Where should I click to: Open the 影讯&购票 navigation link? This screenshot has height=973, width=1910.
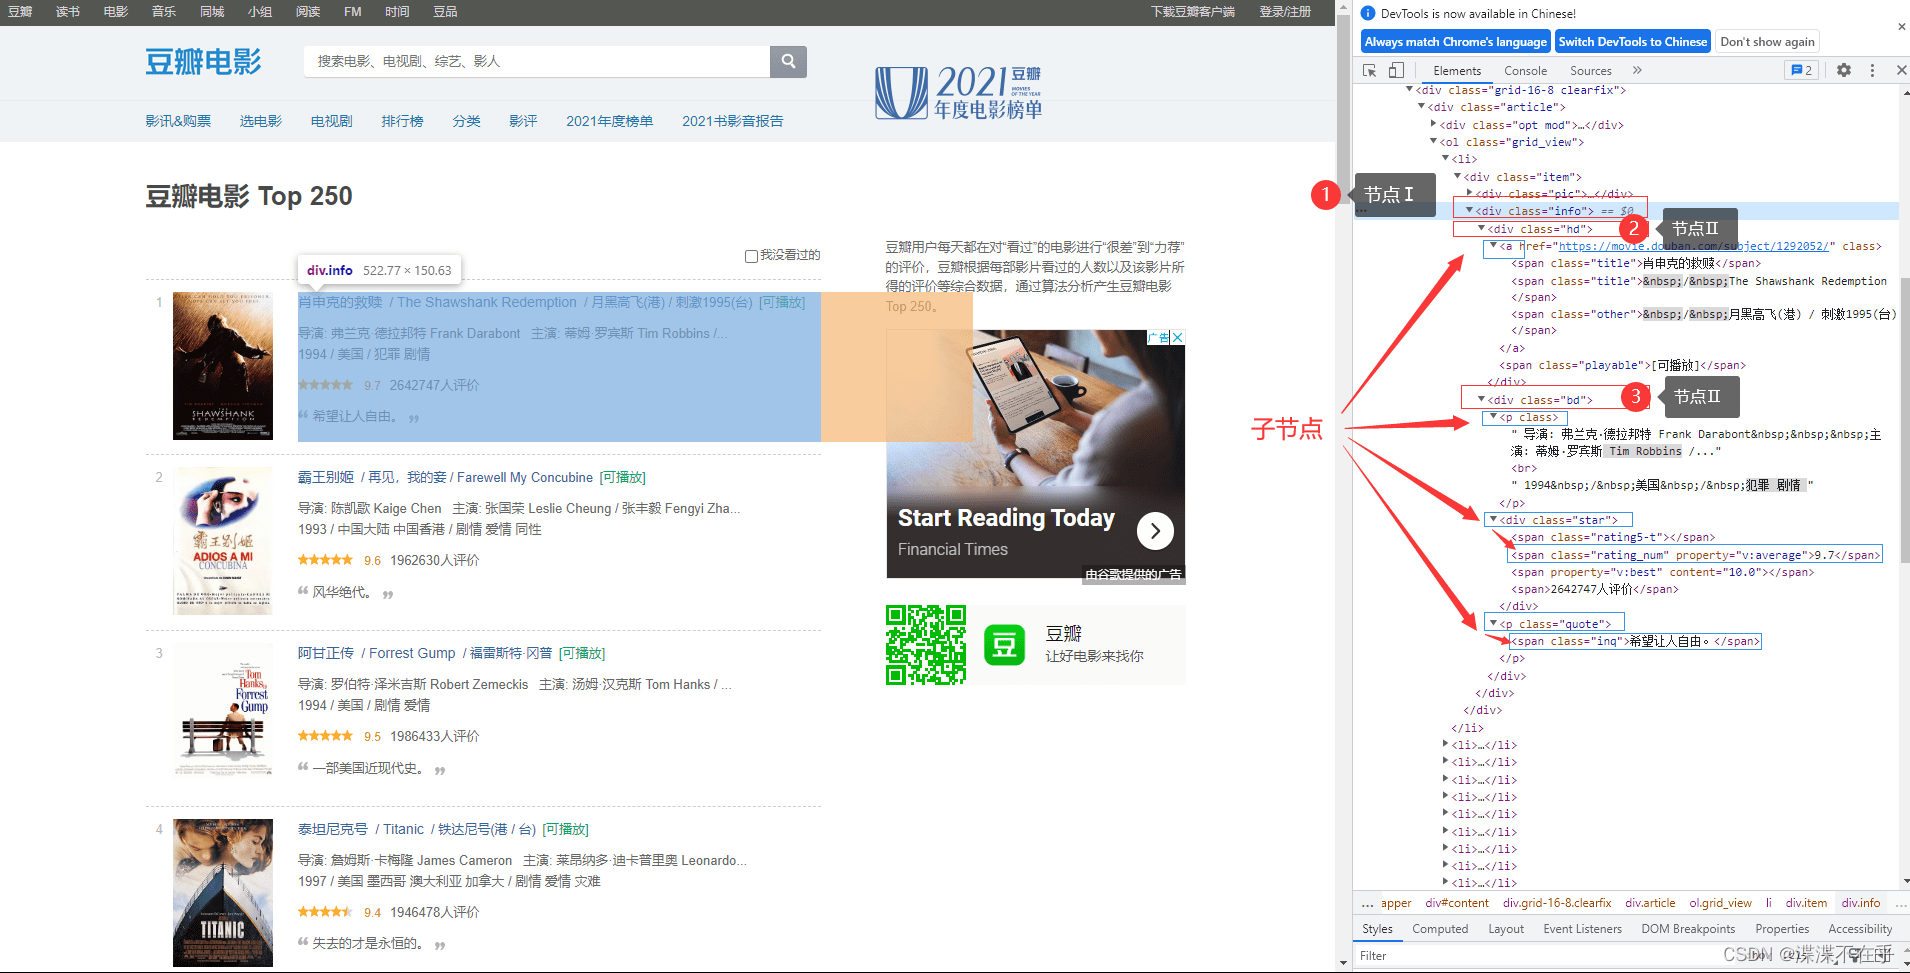(178, 121)
